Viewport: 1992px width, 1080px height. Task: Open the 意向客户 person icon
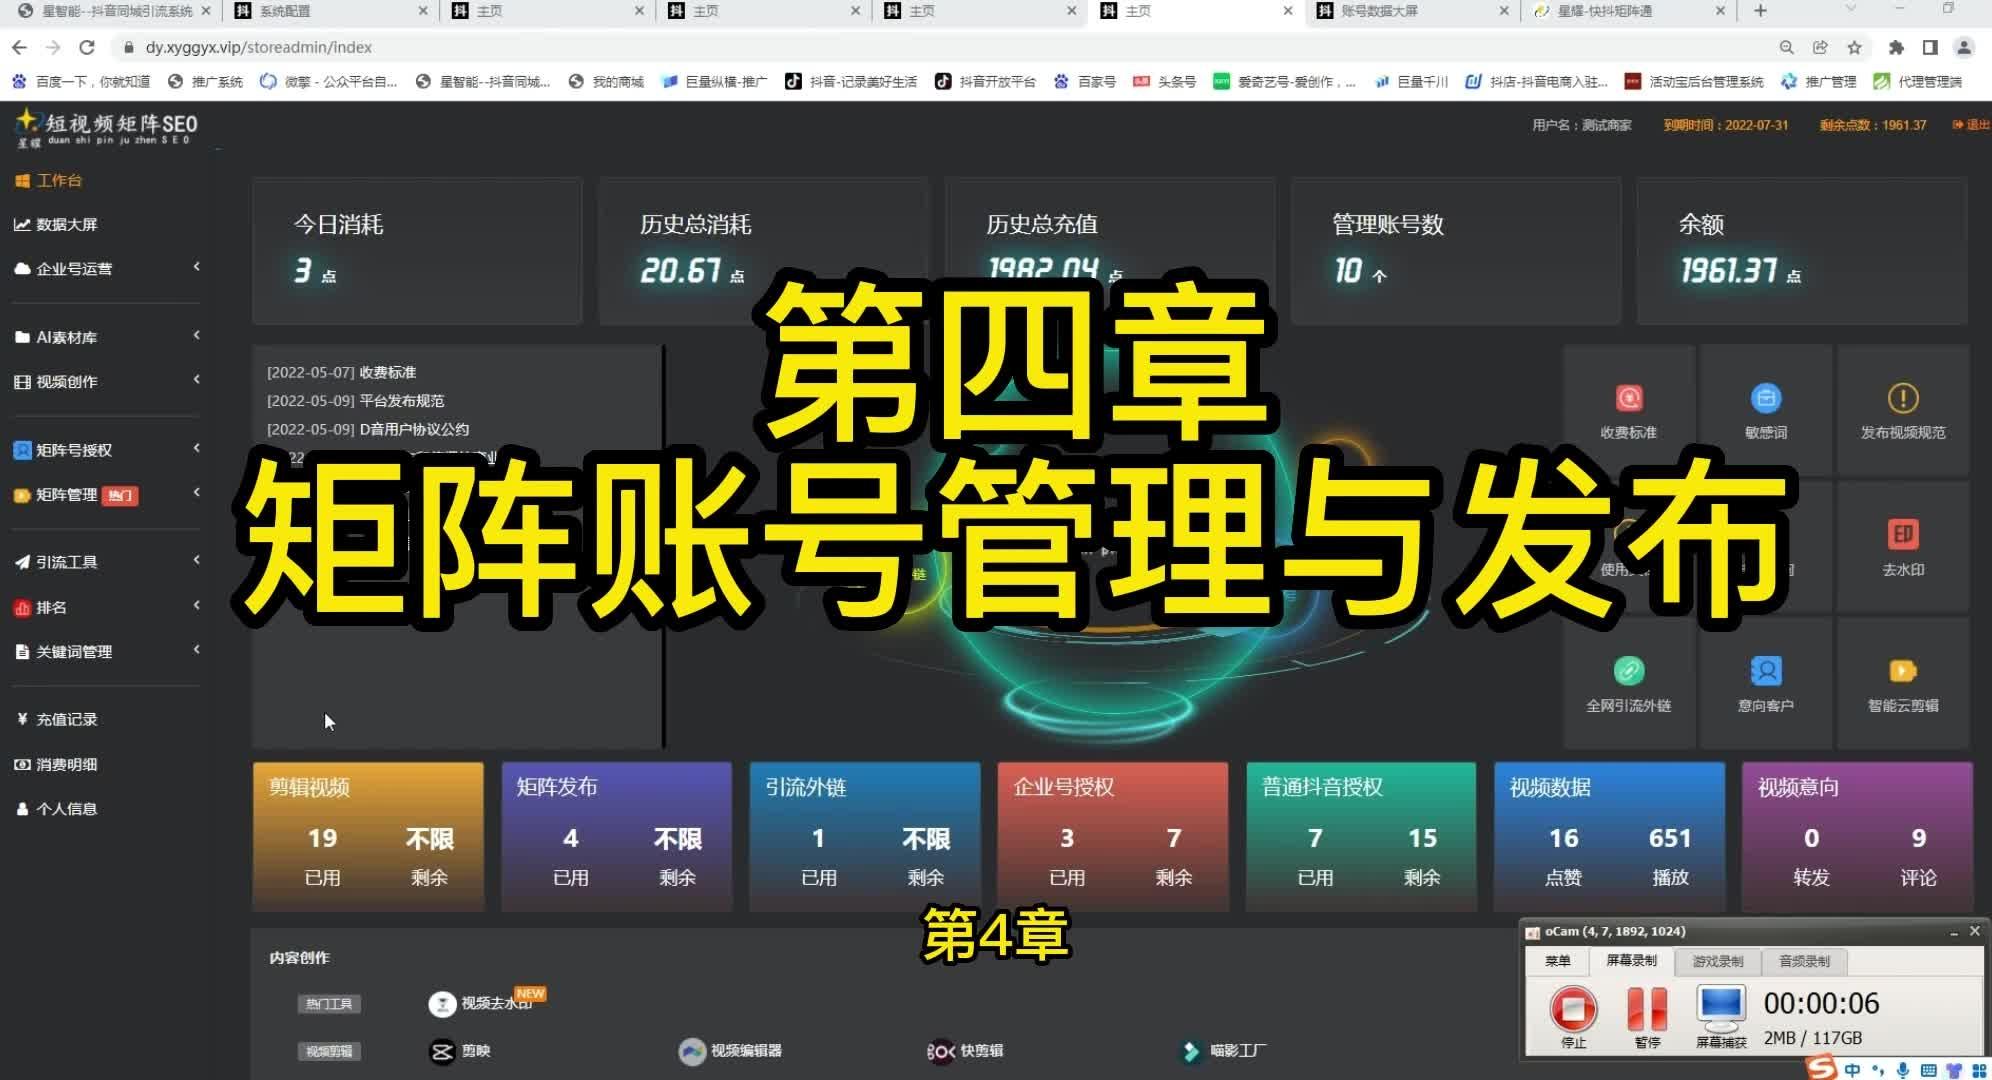1765,671
